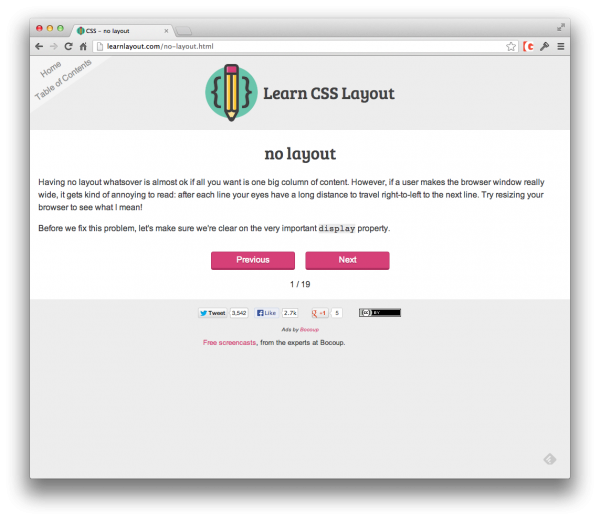Click the address bar URL field

(x=300, y=46)
